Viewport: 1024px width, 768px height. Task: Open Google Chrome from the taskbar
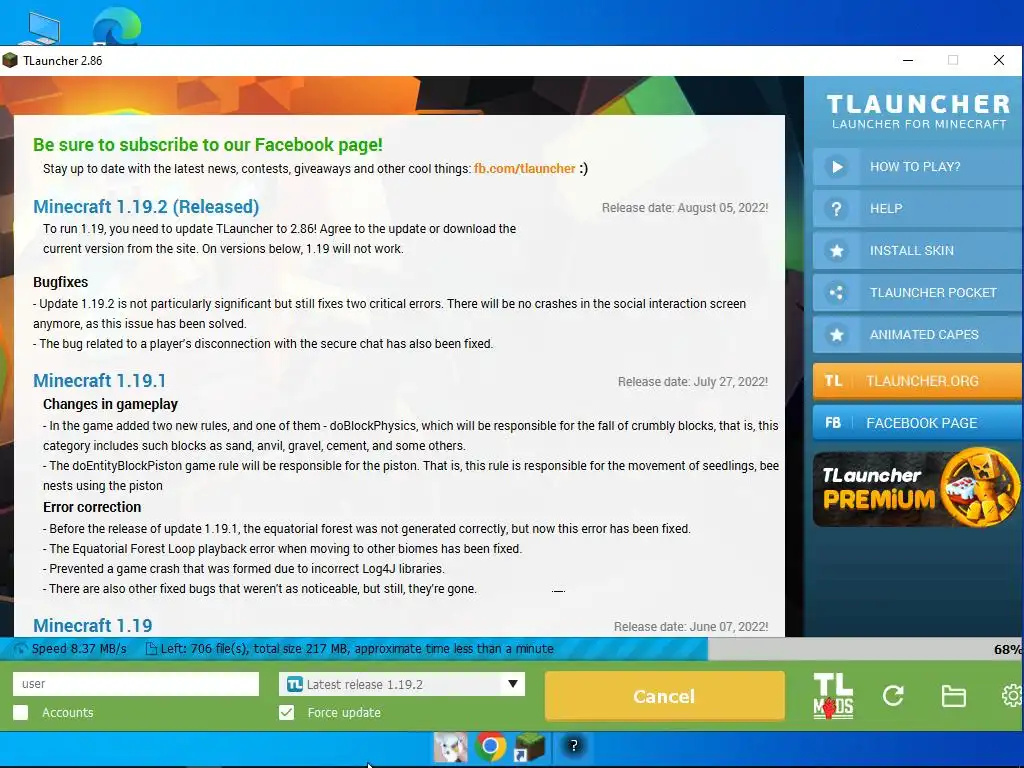(491, 746)
